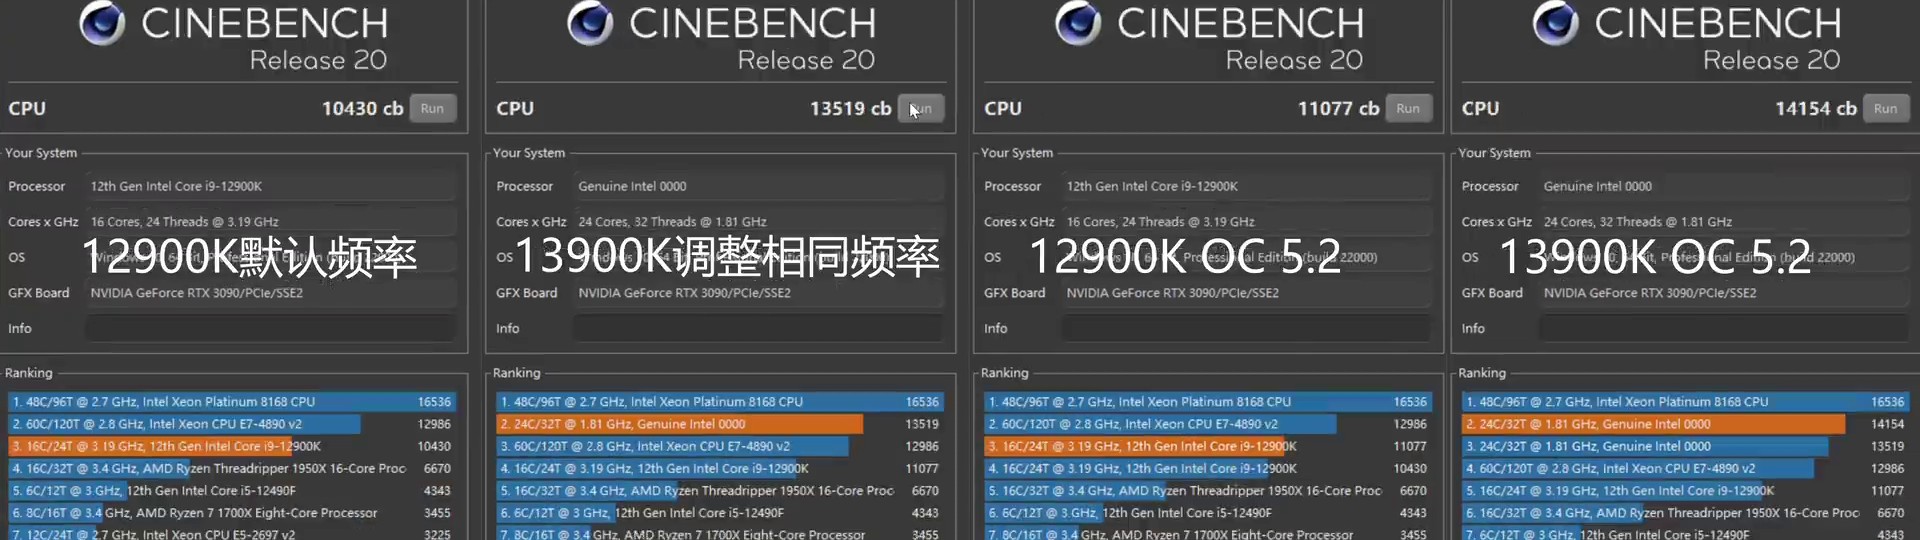Run the CPU test beside the 14154 cb score
1920x540 pixels.
click(x=1886, y=108)
